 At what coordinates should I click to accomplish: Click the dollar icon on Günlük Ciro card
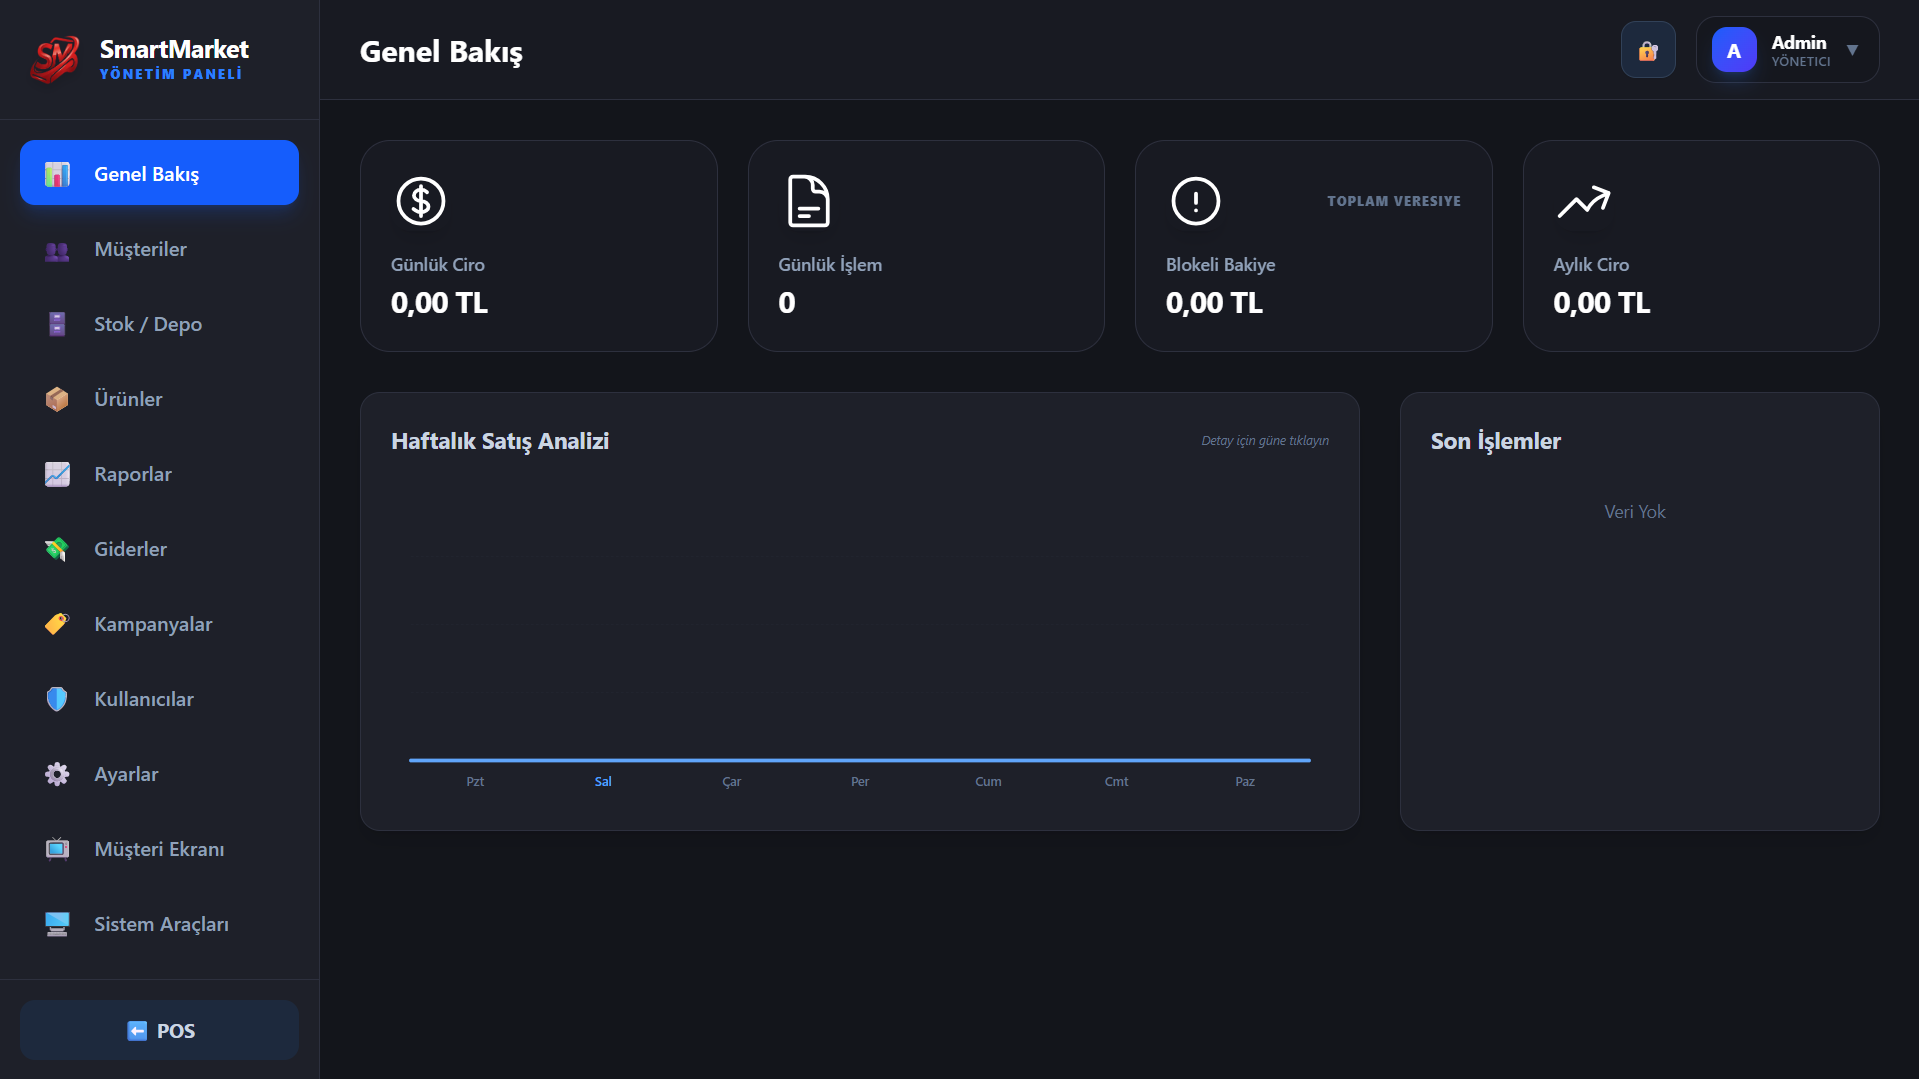pyautogui.click(x=421, y=201)
